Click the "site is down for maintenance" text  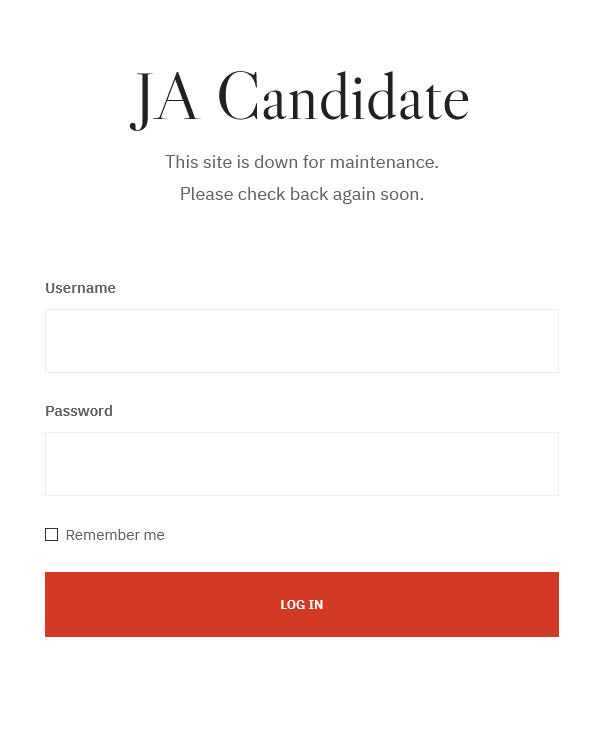click(301, 162)
